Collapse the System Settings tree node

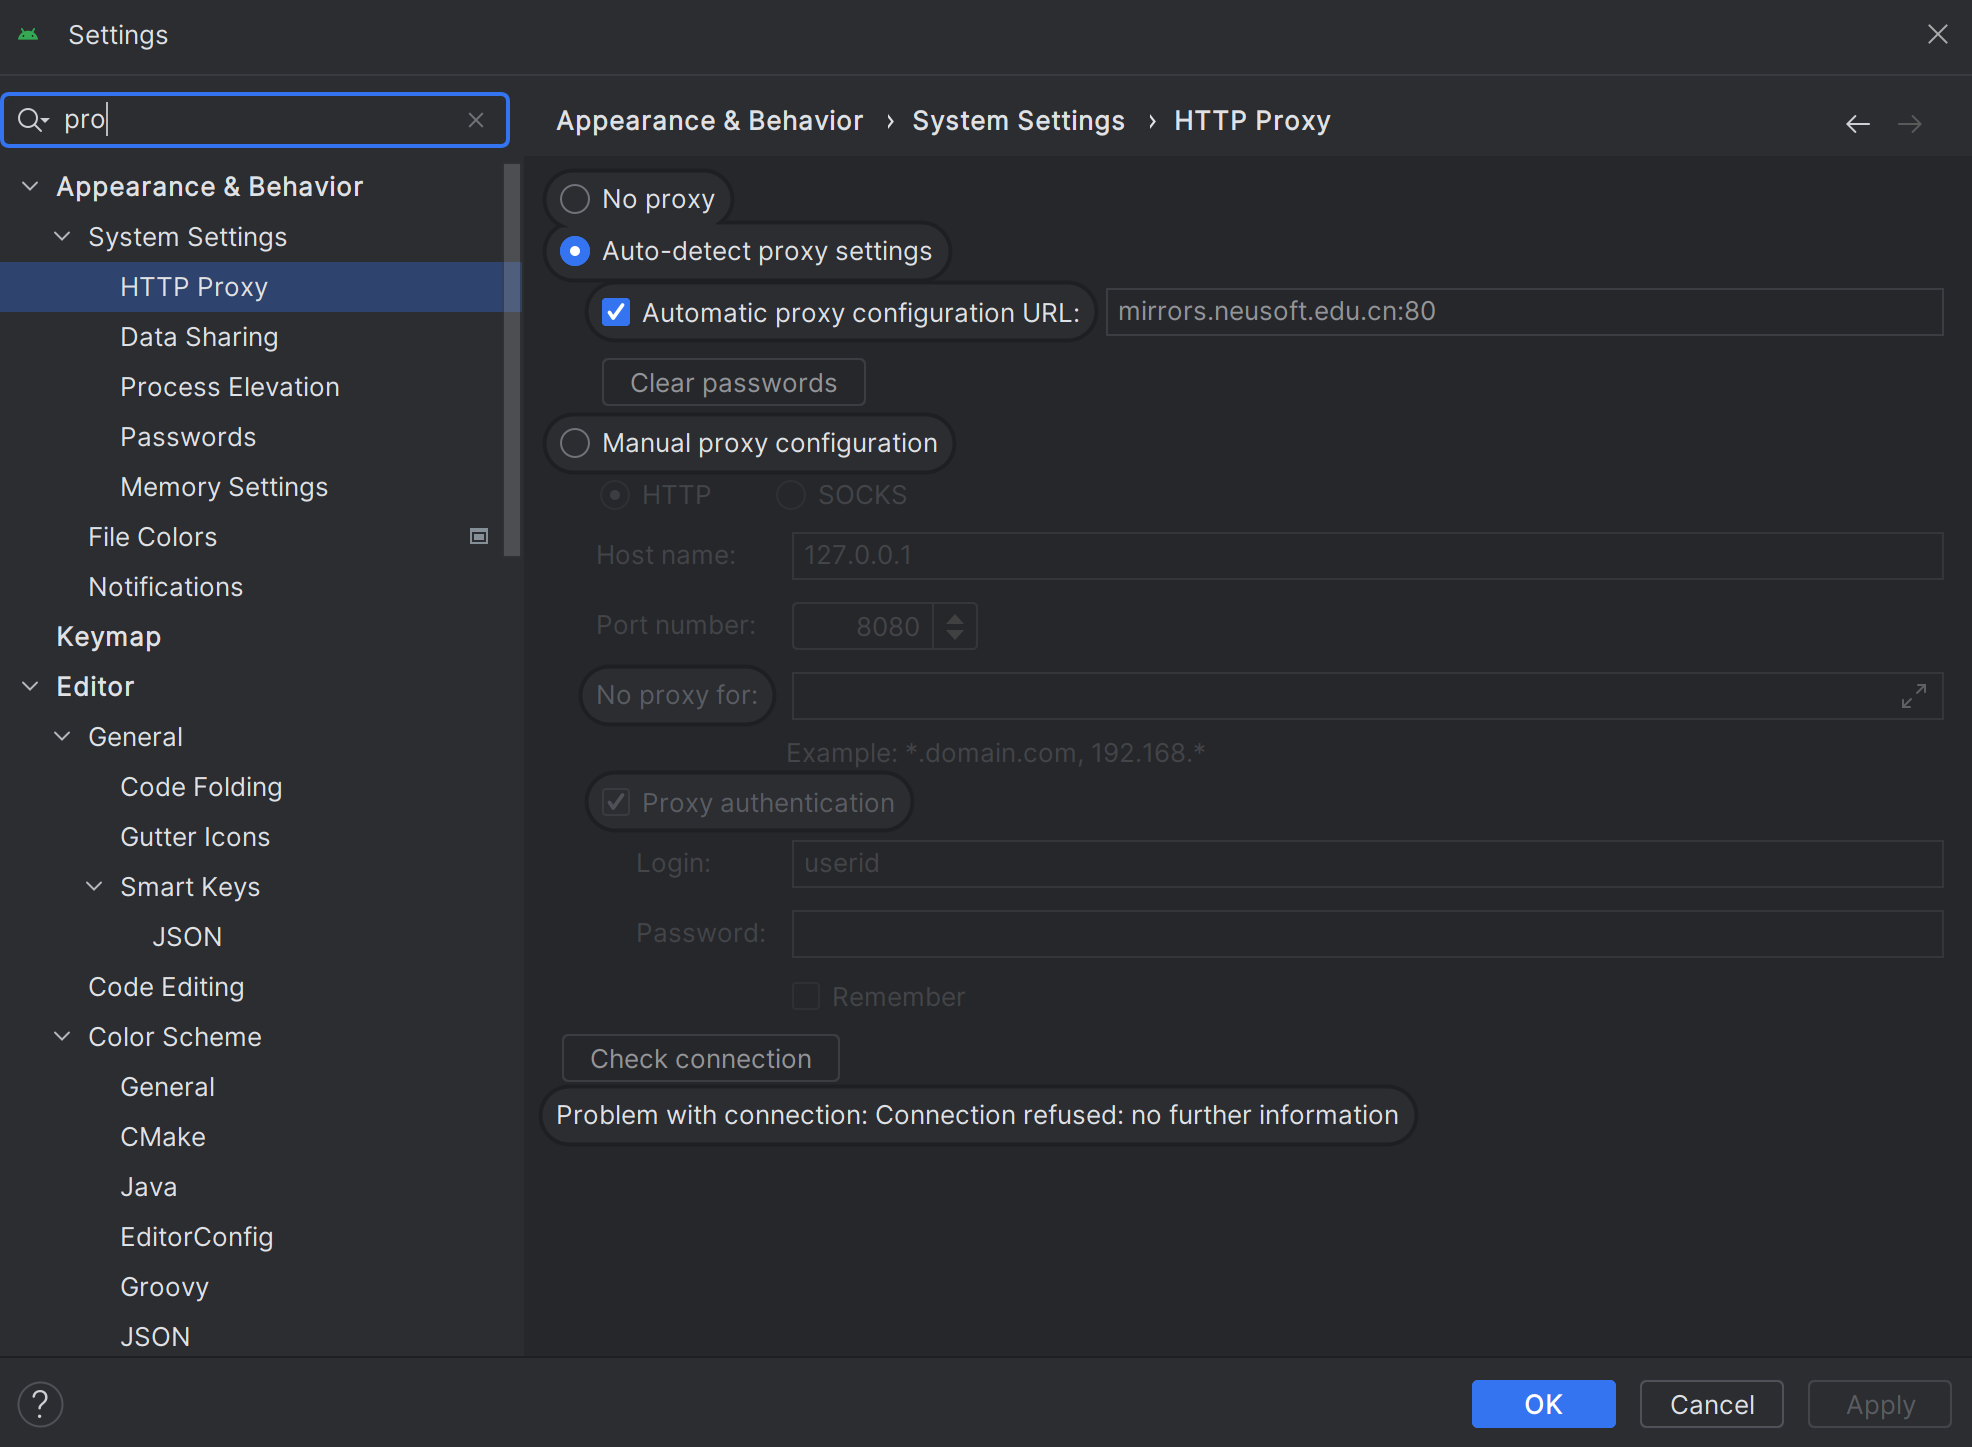point(62,237)
